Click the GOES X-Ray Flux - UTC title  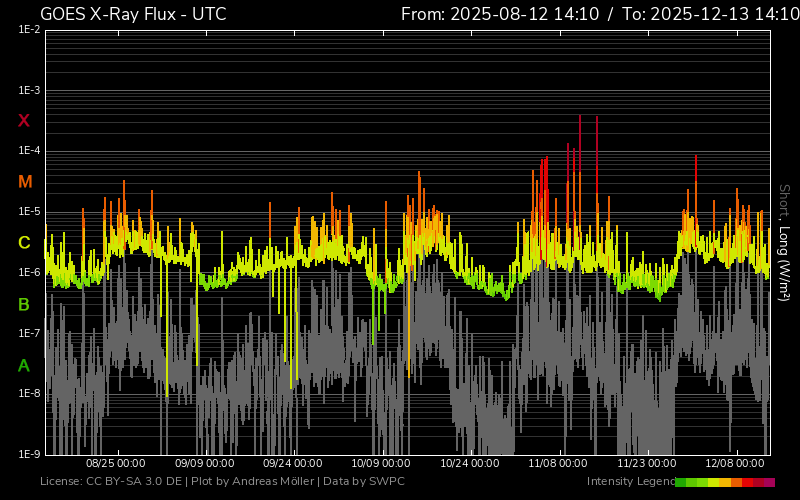[x=133, y=14]
